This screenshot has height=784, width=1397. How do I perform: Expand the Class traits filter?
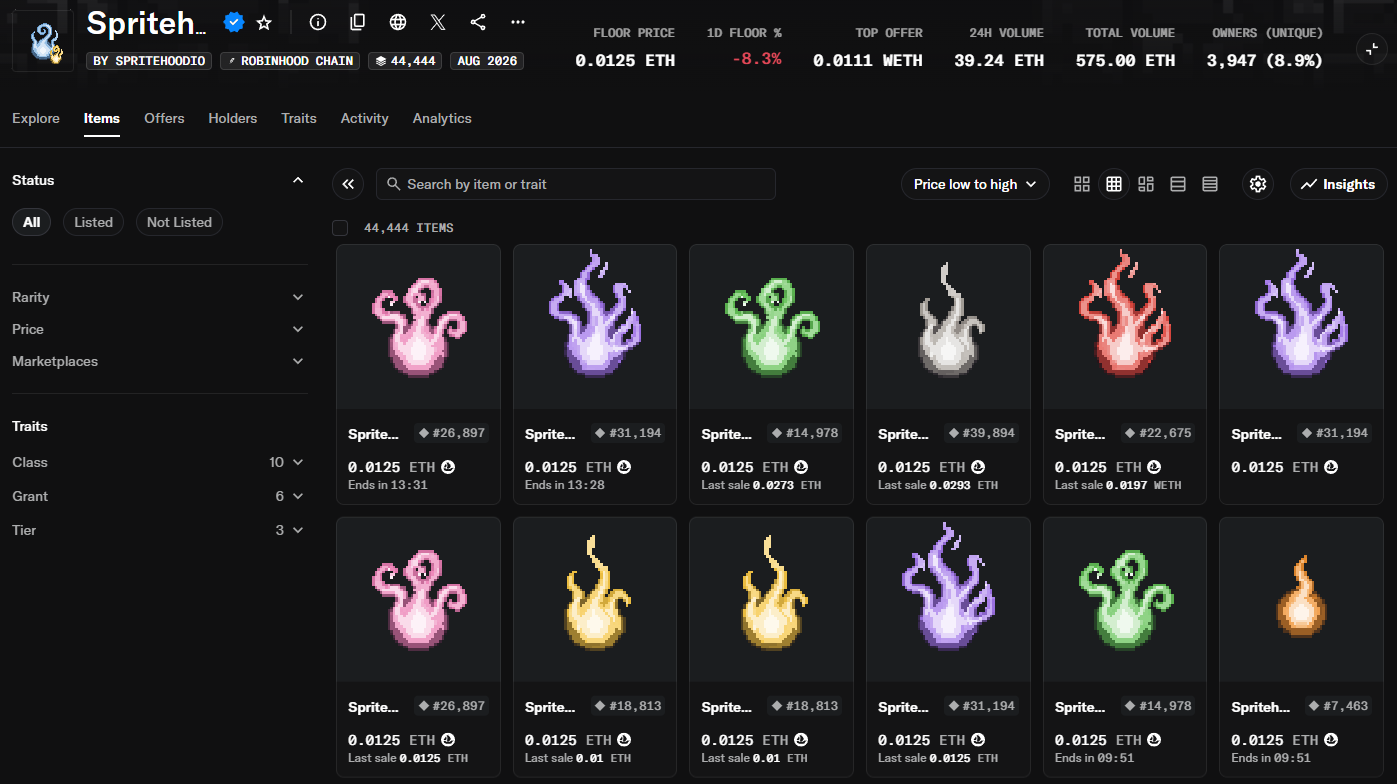[157, 462]
